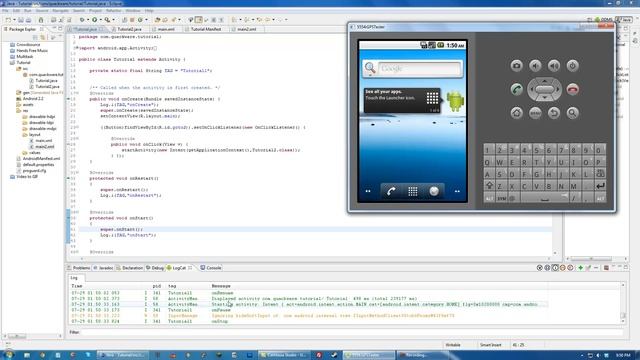The height and width of the screenshot is (360, 640).
Task: Open the Declaration view tab
Action: 129,268
